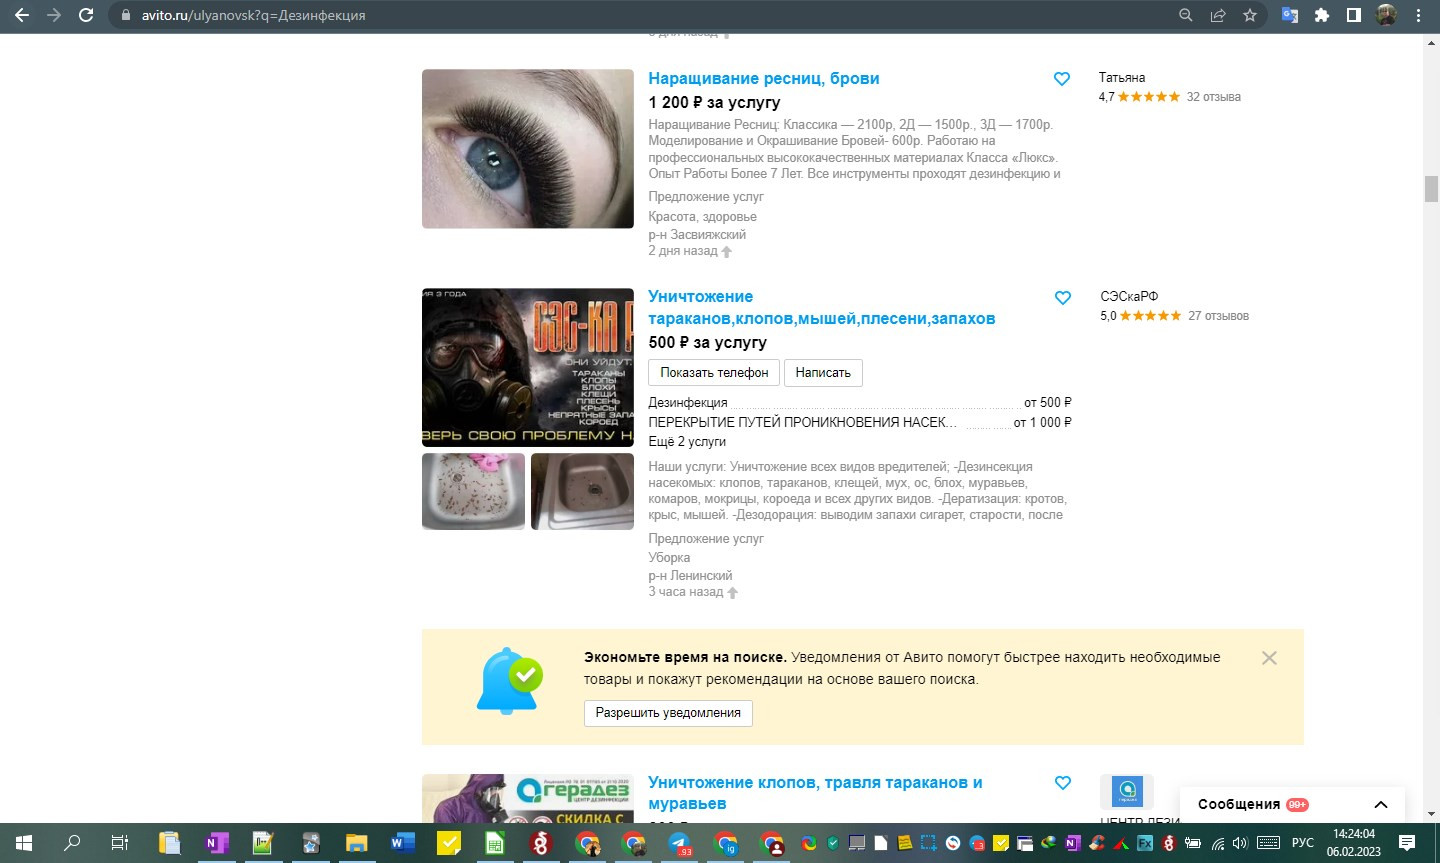Toggle the Chrome side panel
The height and width of the screenshot is (863, 1440).
(1354, 15)
